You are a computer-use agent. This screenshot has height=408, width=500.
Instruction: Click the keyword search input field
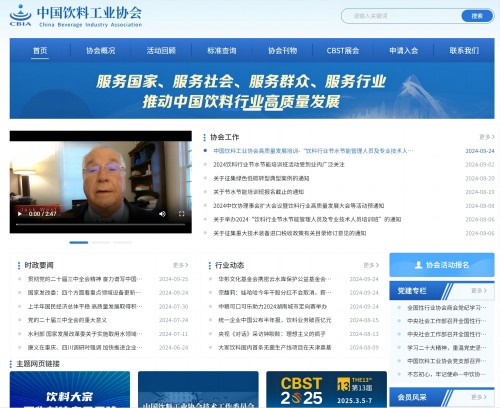click(x=402, y=16)
